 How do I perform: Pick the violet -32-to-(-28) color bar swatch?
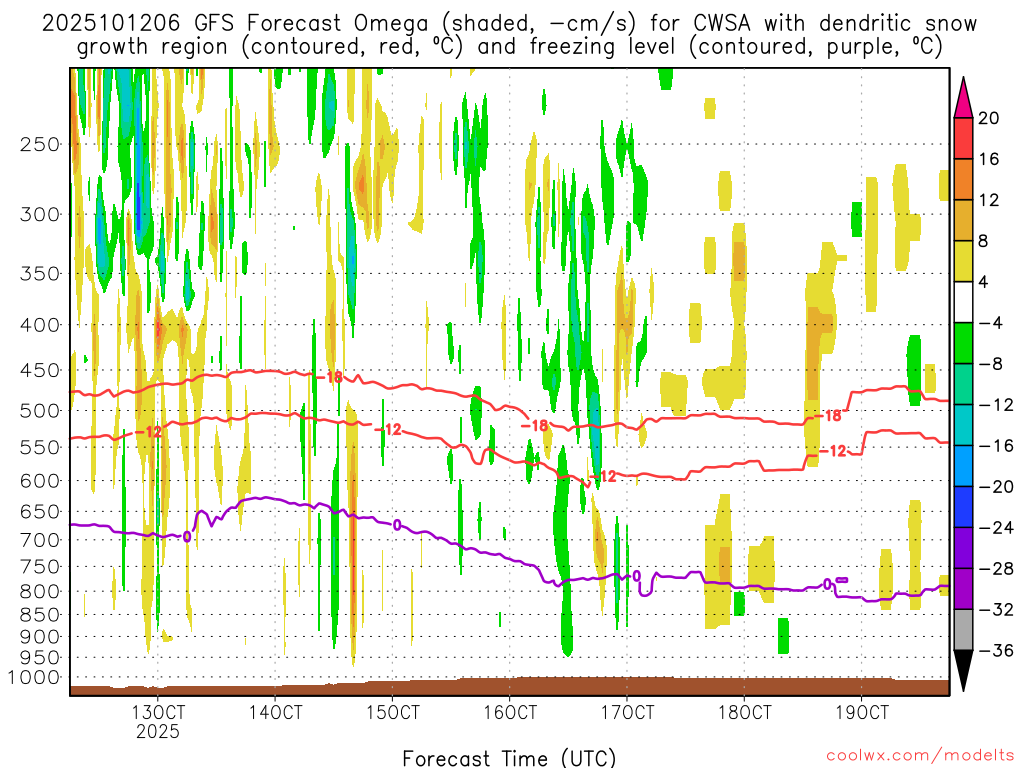[x=963, y=589]
